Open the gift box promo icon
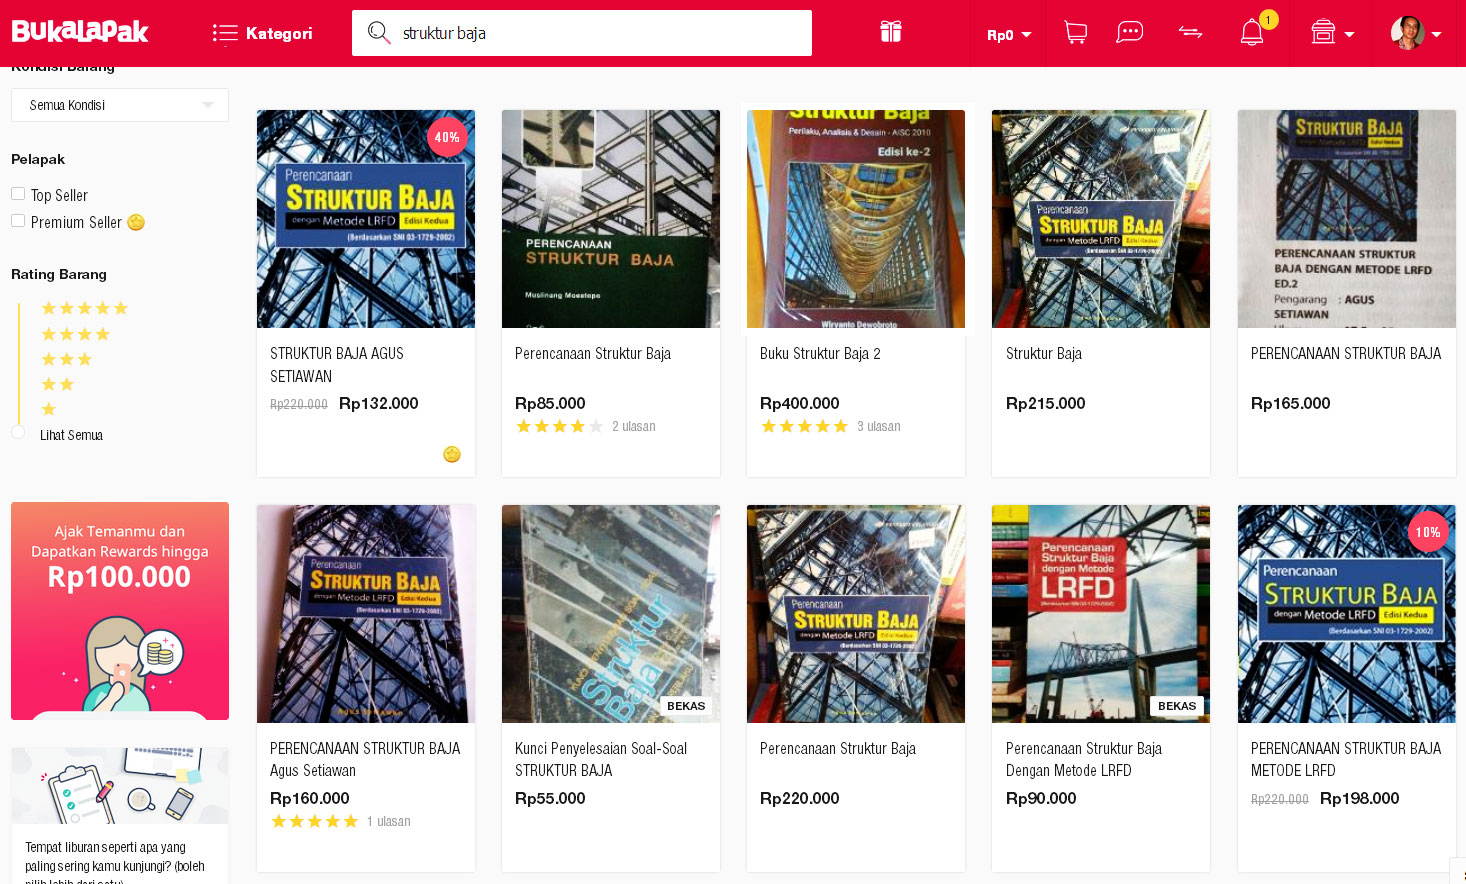This screenshot has width=1466, height=884. [890, 32]
